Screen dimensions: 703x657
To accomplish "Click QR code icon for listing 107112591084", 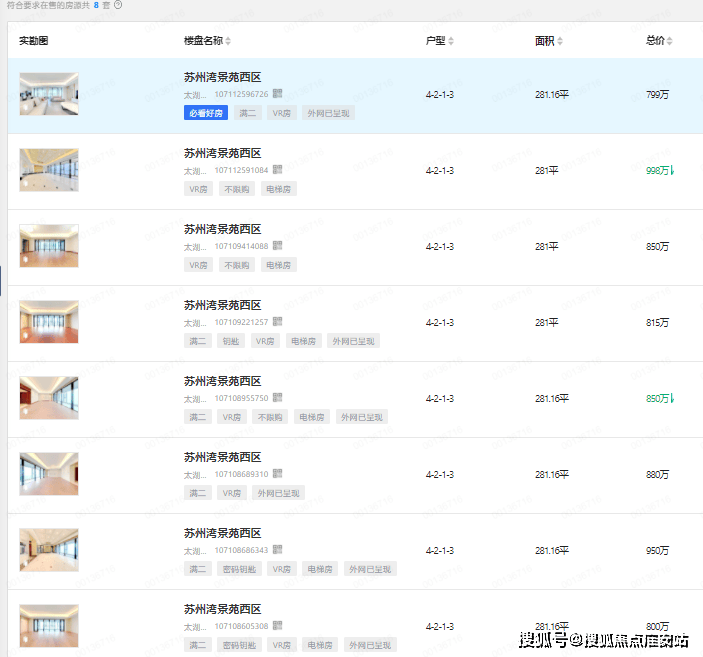I will pos(278,170).
